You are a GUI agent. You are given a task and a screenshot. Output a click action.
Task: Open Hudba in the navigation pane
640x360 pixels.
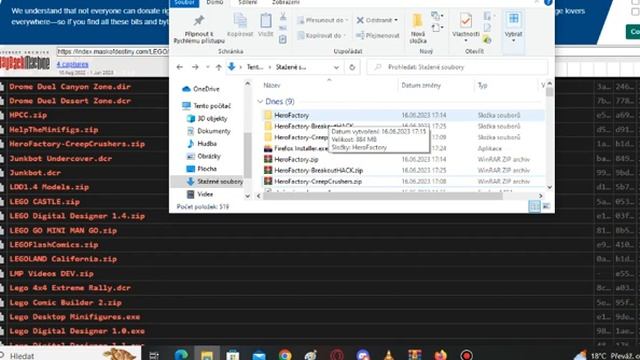pos(202,144)
